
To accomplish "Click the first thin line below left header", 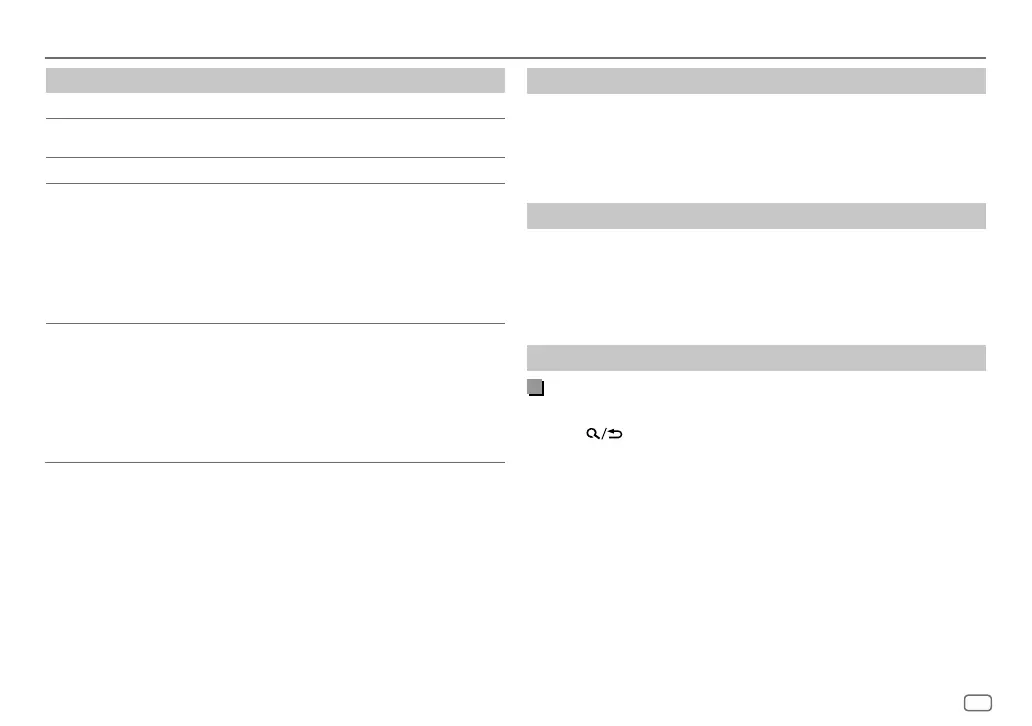I will point(275,118).
